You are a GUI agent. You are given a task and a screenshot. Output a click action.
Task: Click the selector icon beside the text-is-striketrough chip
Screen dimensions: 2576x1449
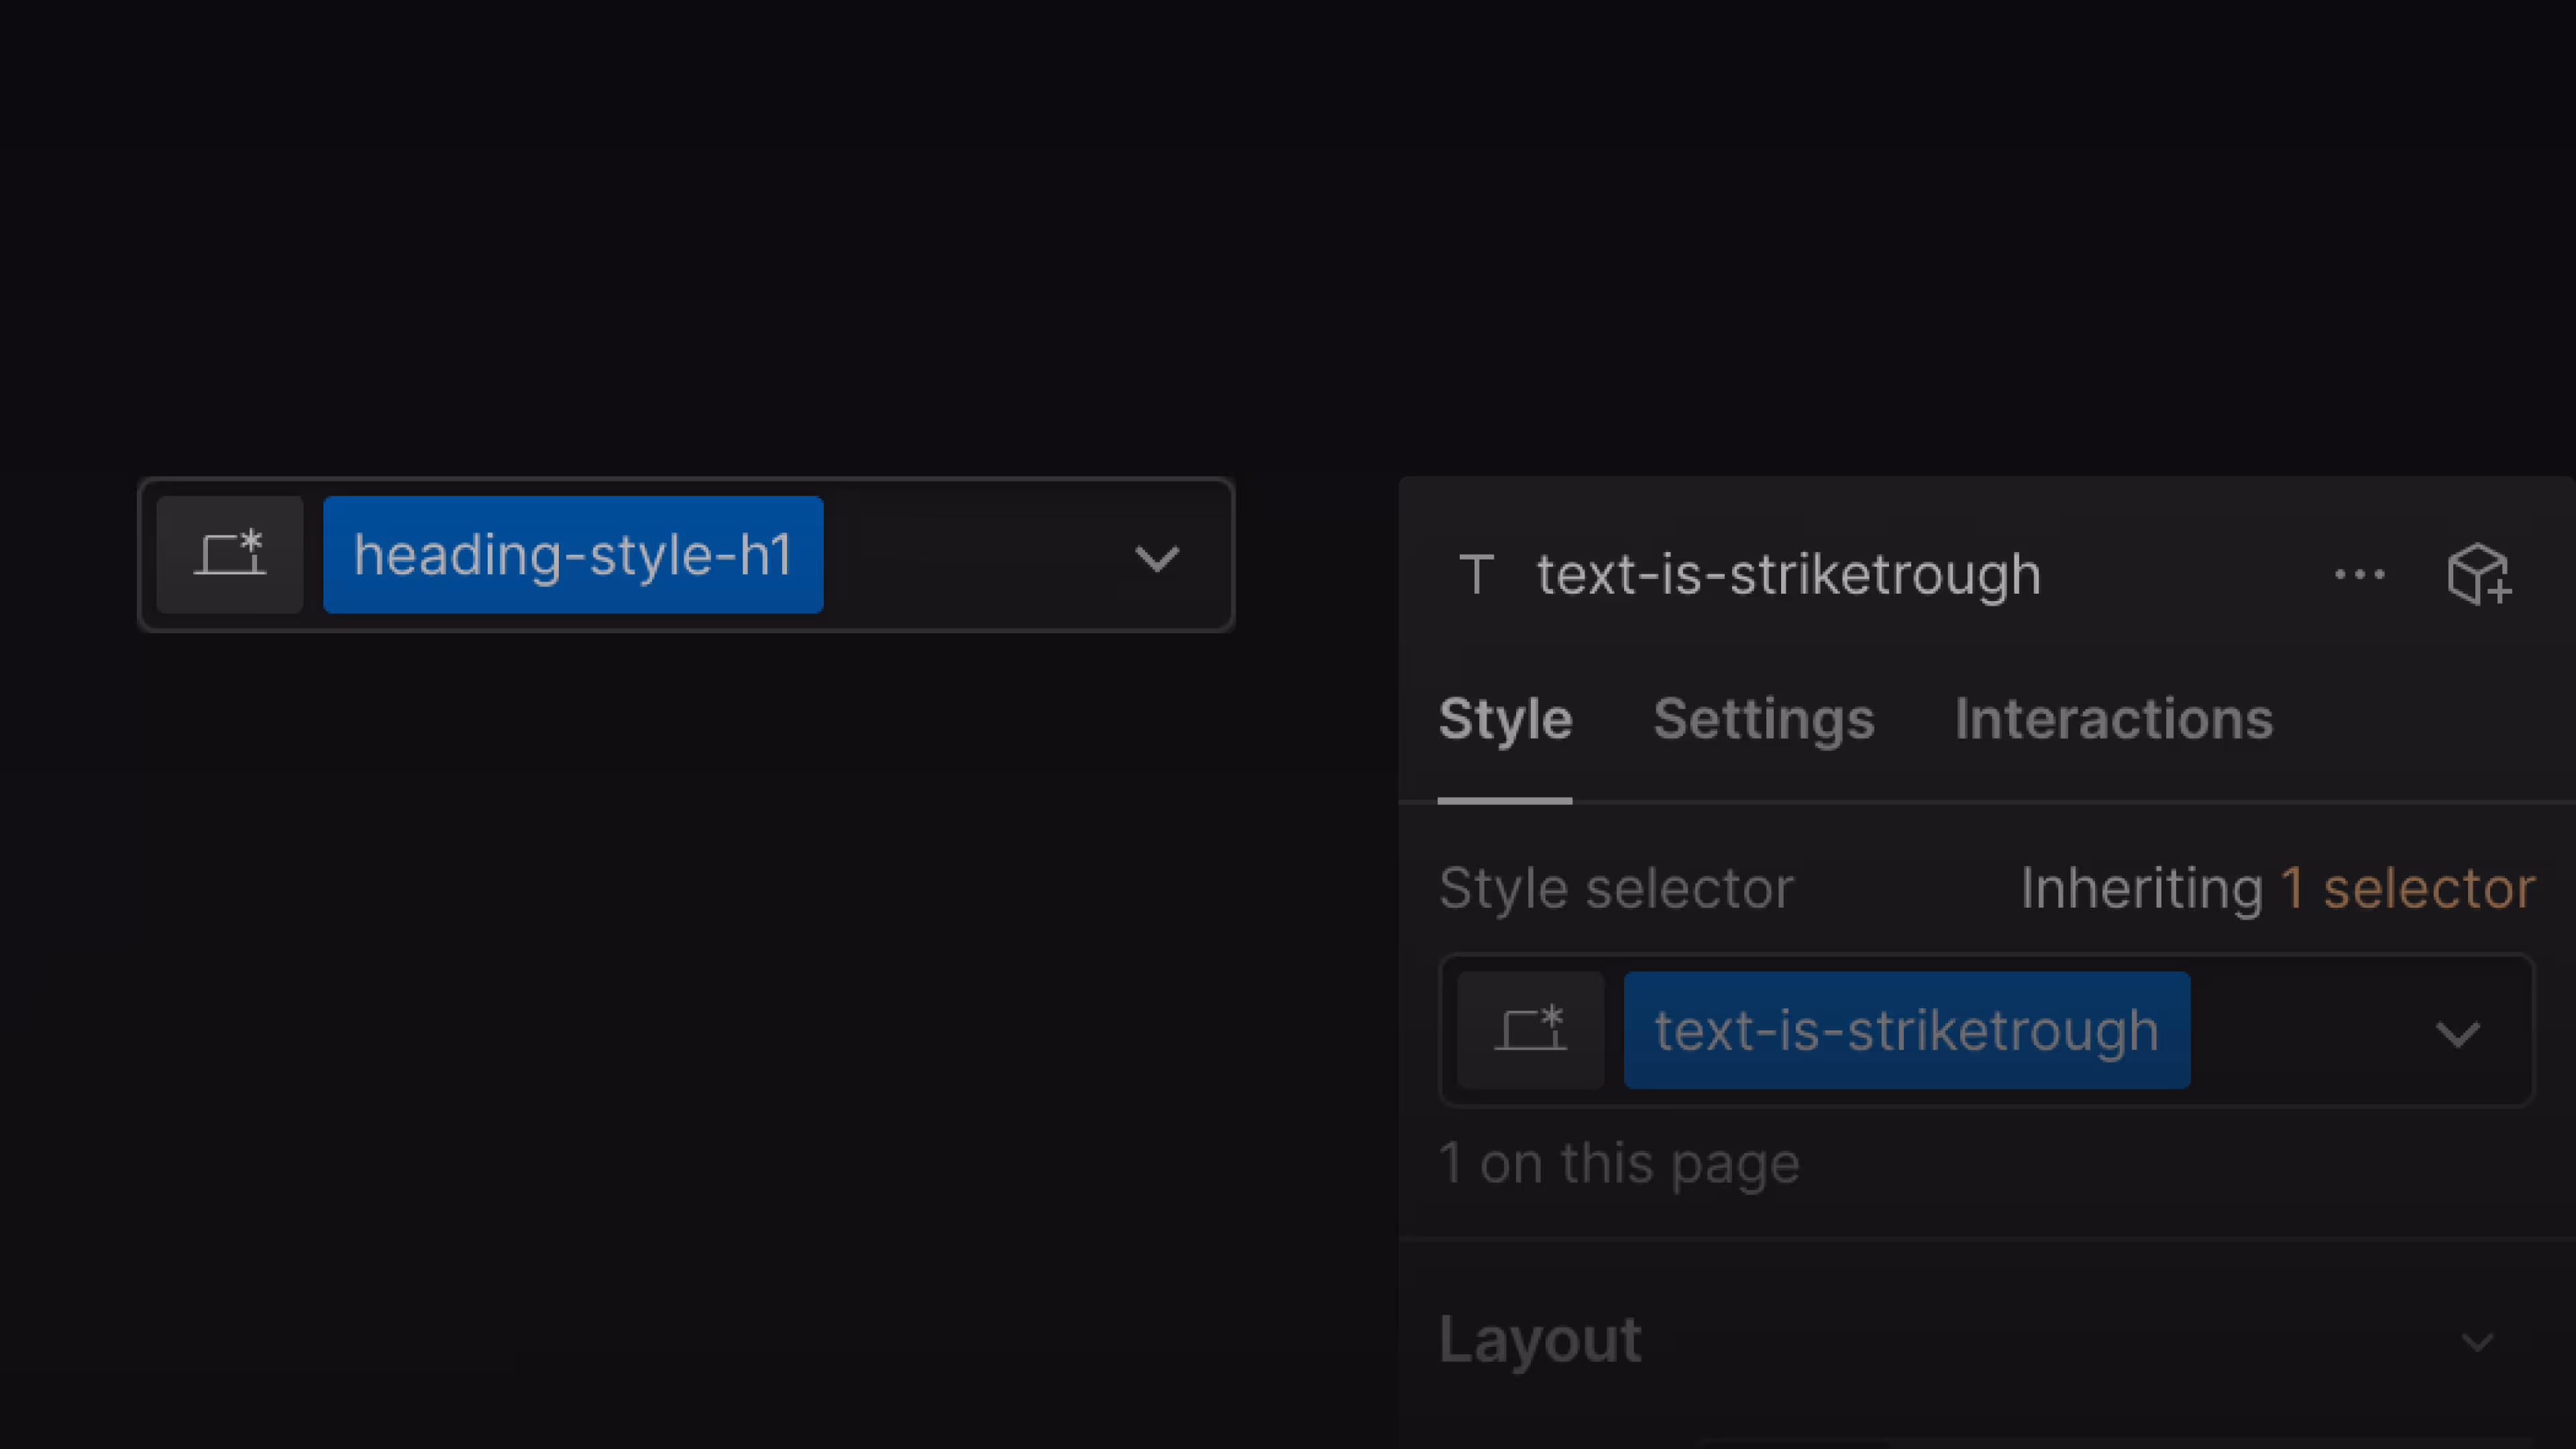coord(1530,1030)
